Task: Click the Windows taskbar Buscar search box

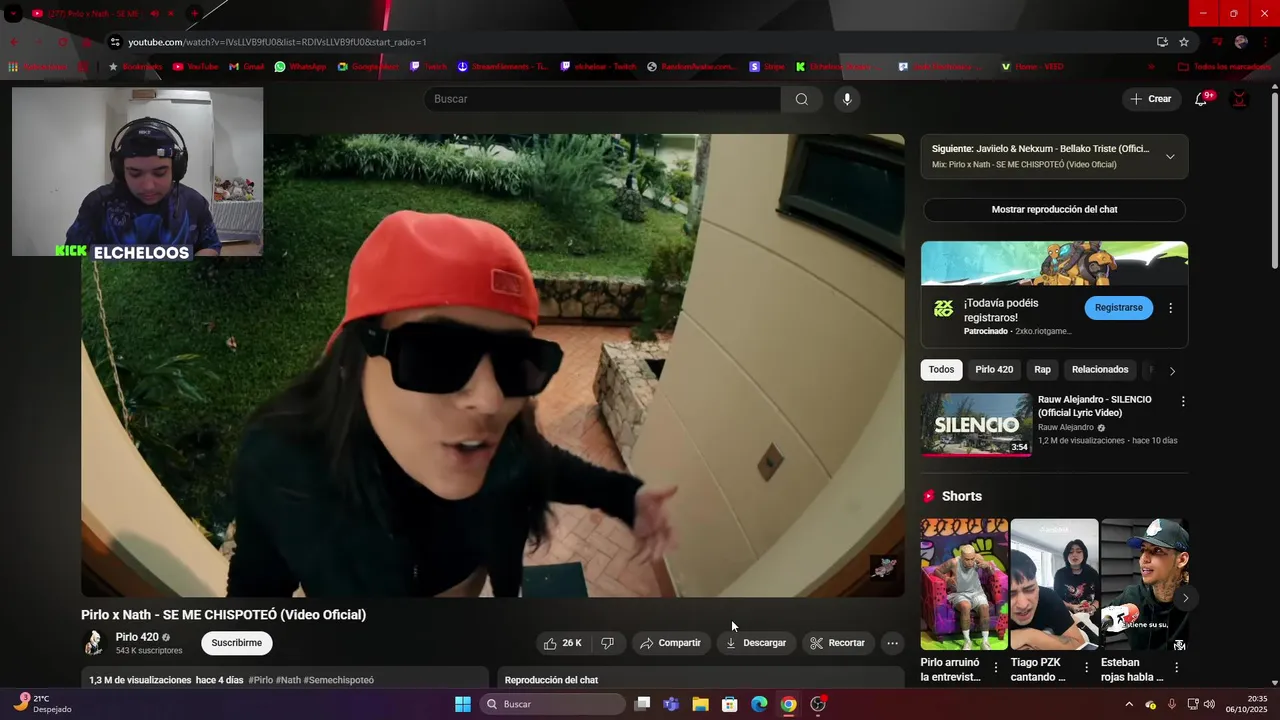Action: click(551, 704)
